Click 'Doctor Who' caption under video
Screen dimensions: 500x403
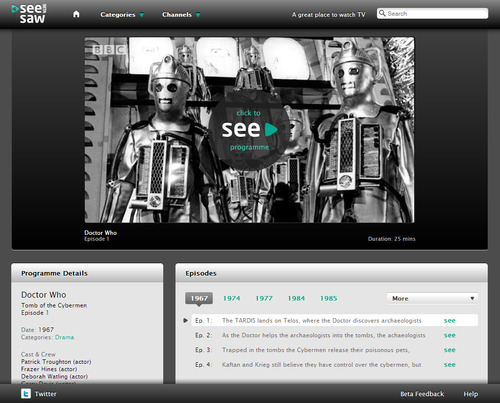coord(100,233)
